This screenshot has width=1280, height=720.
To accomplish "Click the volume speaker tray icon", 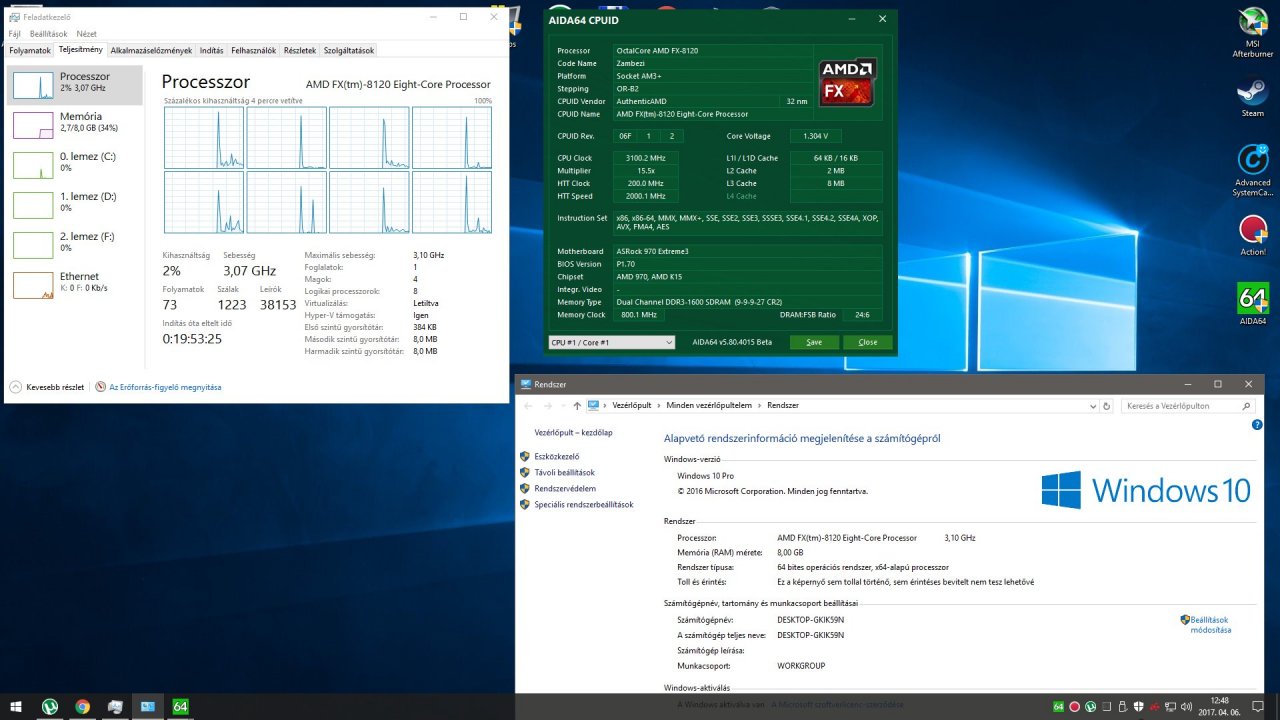I will pos(1185,707).
